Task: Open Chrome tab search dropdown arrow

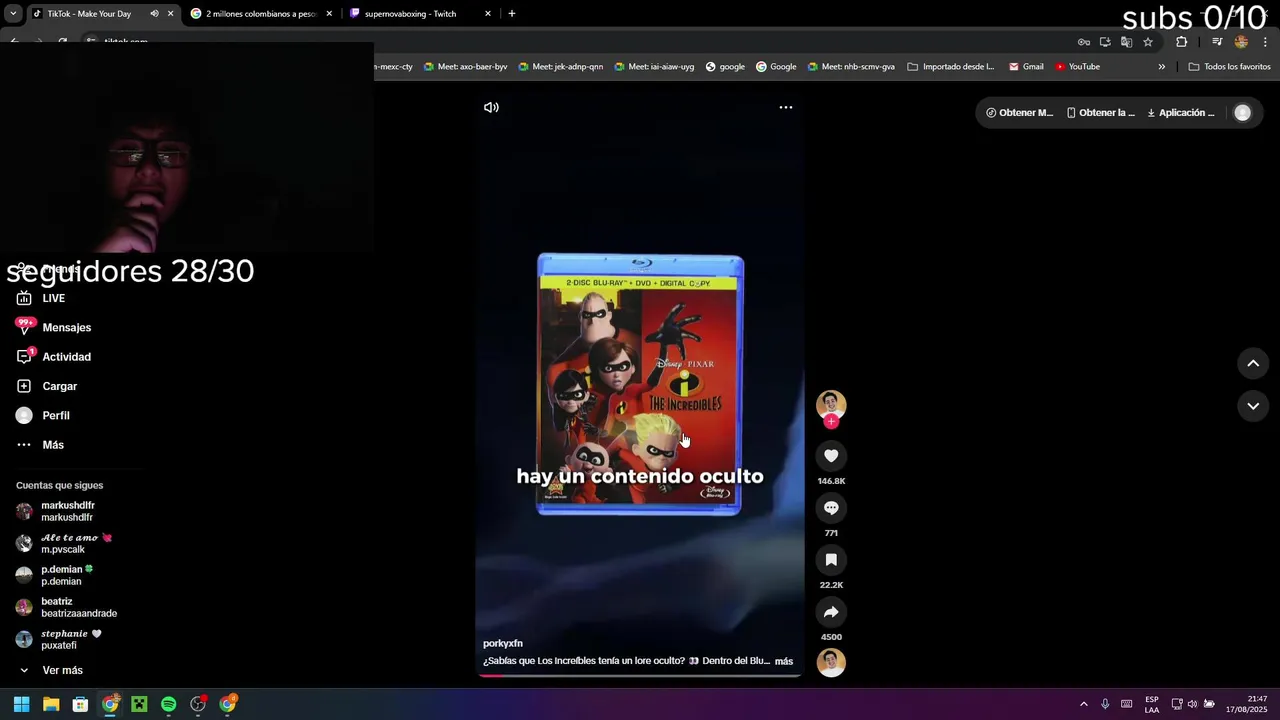Action: (13, 14)
